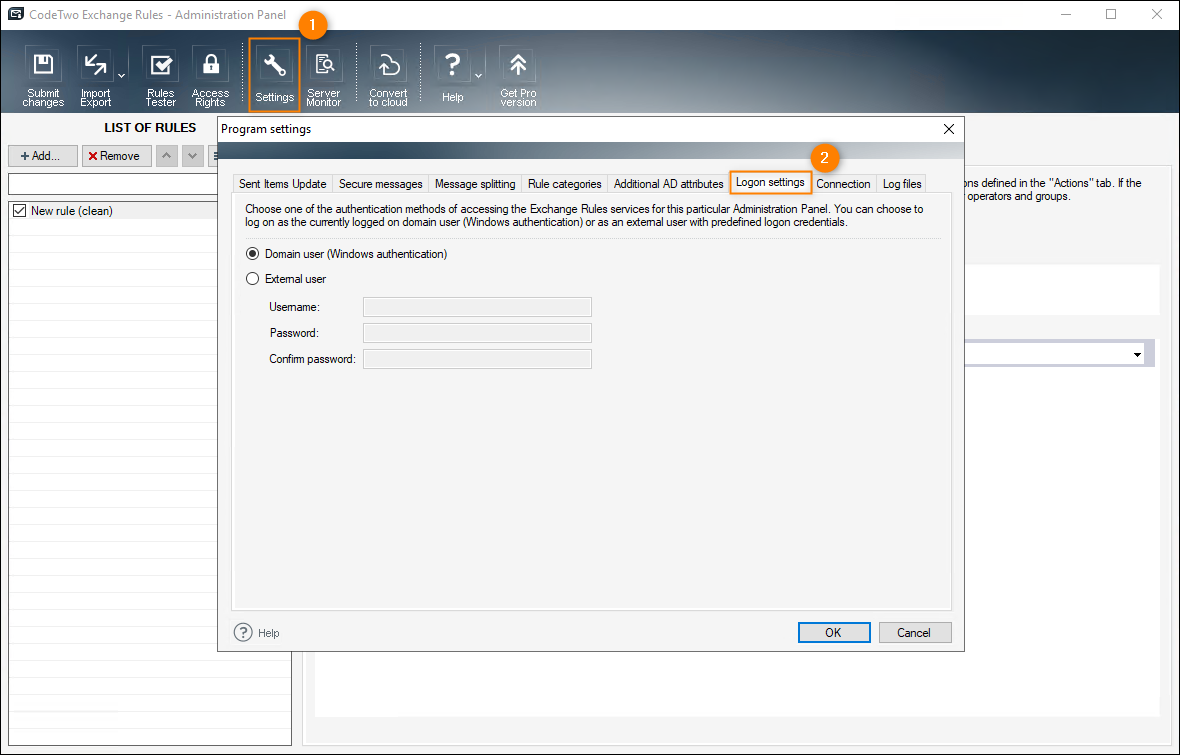Expand the Import Export dropdown arrow
Image resolution: width=1180 pixels, height=755 pixels.
pyautogui.click(x=121, y=75)
